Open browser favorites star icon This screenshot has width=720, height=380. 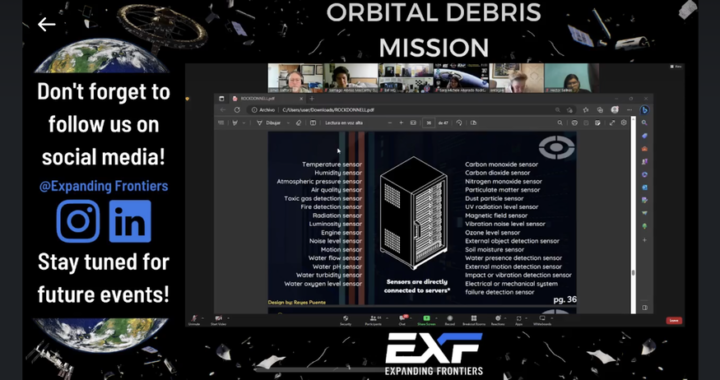click(585, 110)
